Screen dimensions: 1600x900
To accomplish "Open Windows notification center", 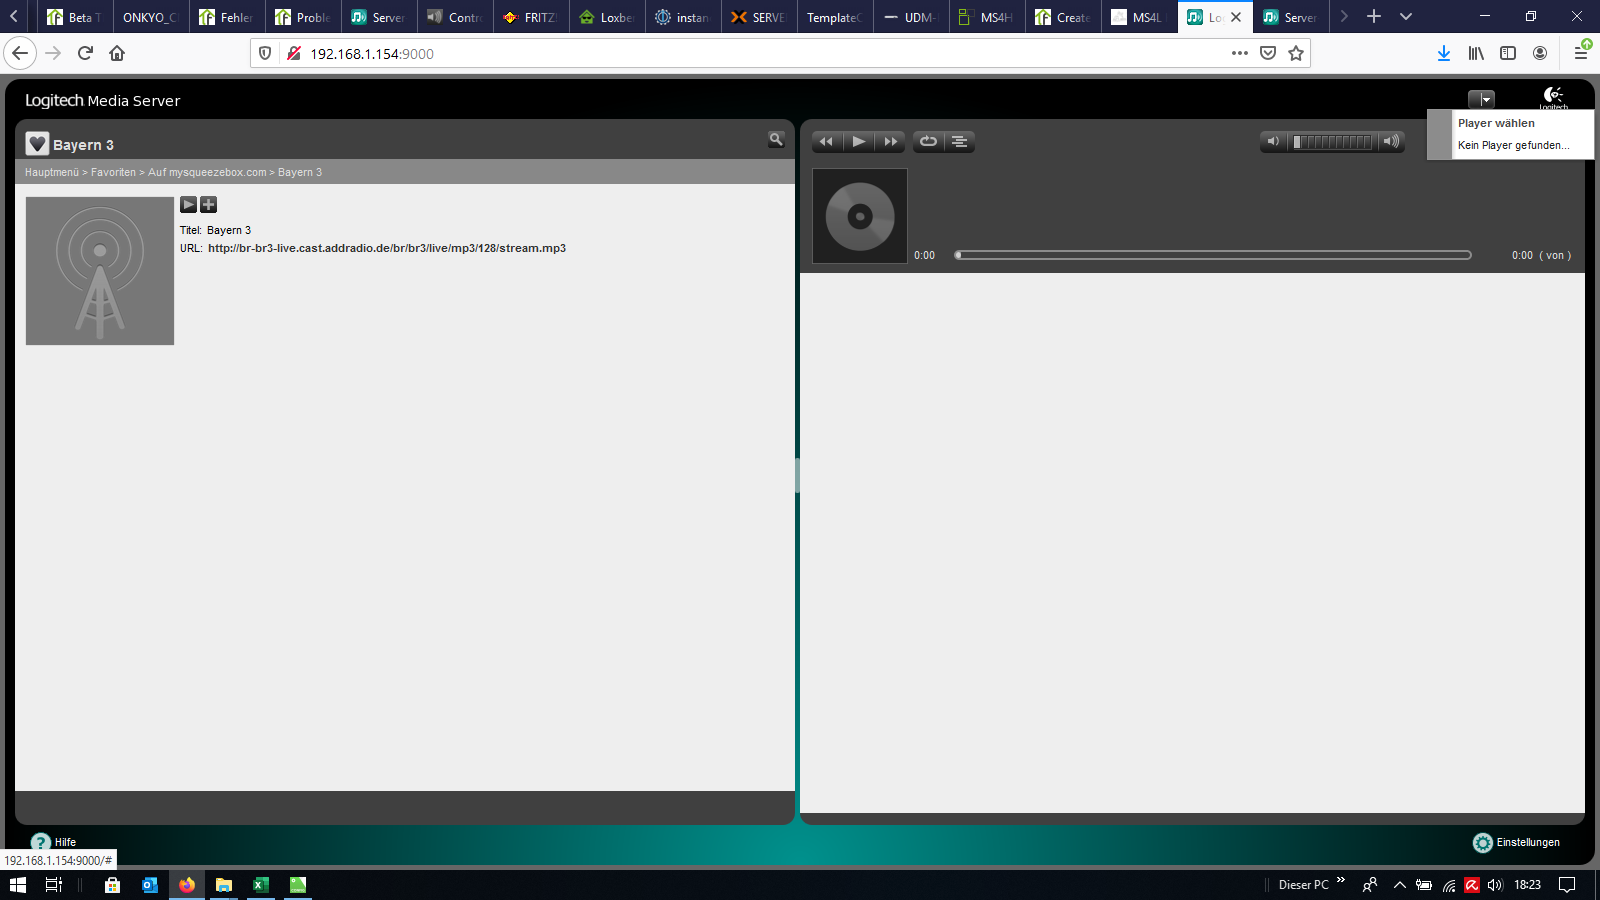I will point(1567,885).
